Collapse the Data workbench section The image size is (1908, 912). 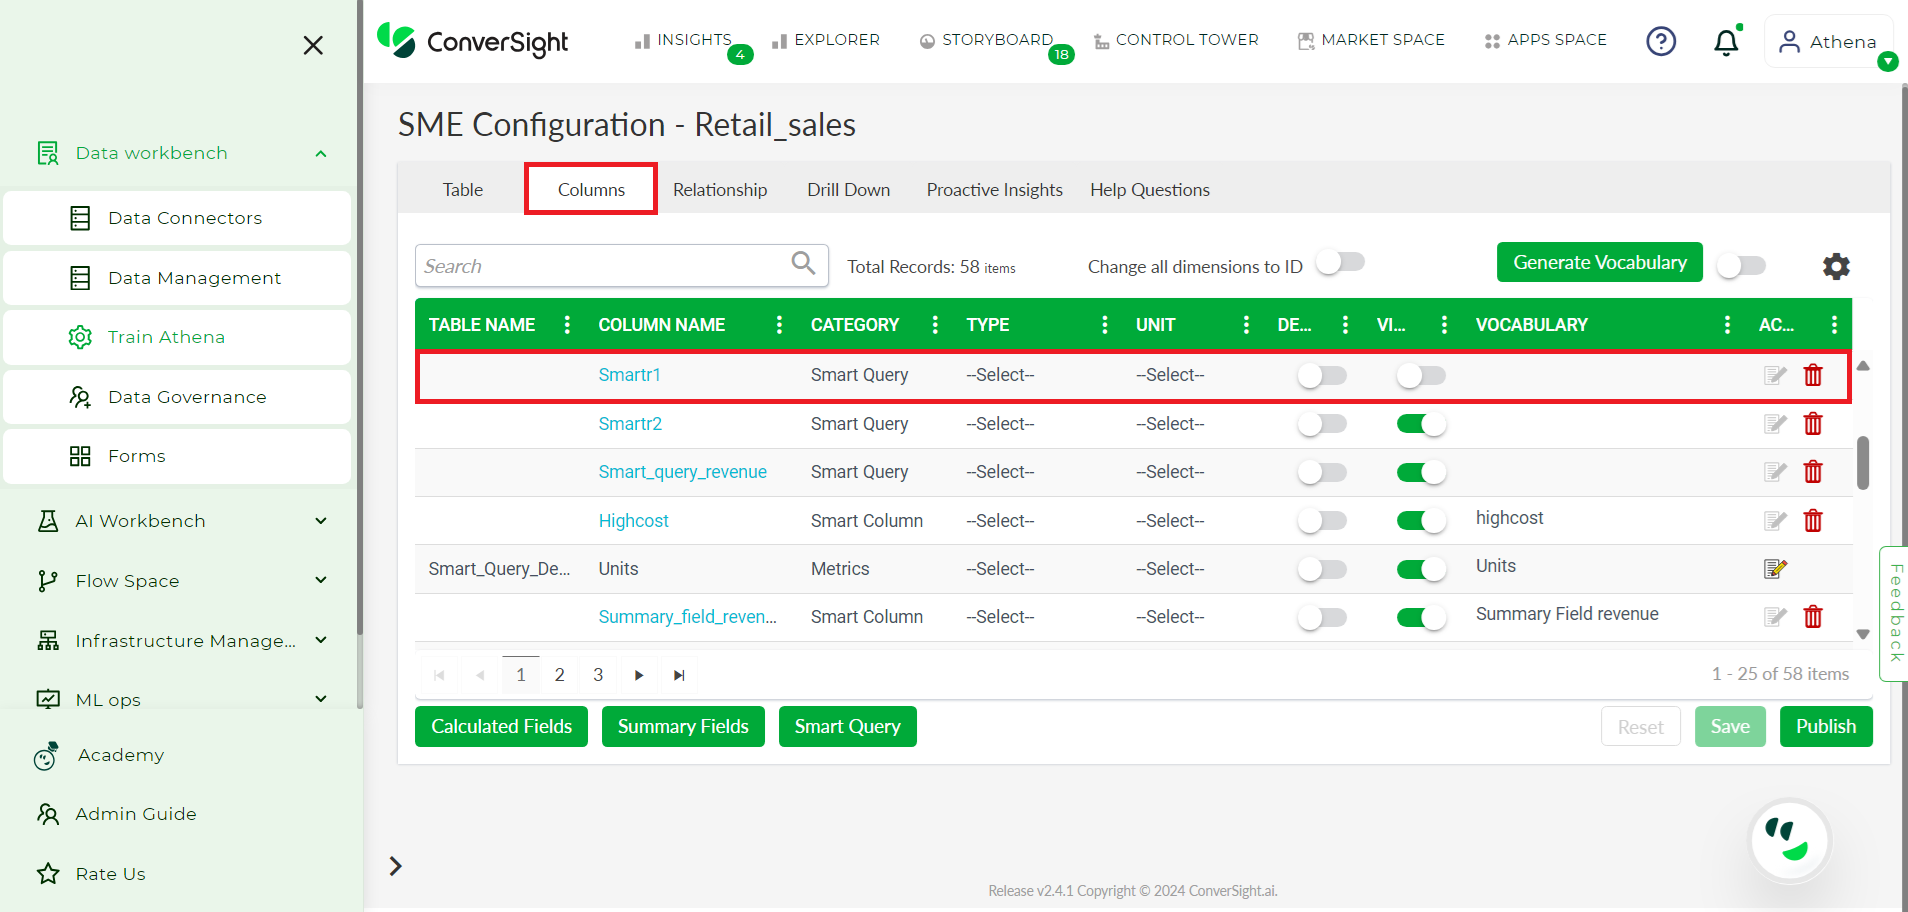321,153
